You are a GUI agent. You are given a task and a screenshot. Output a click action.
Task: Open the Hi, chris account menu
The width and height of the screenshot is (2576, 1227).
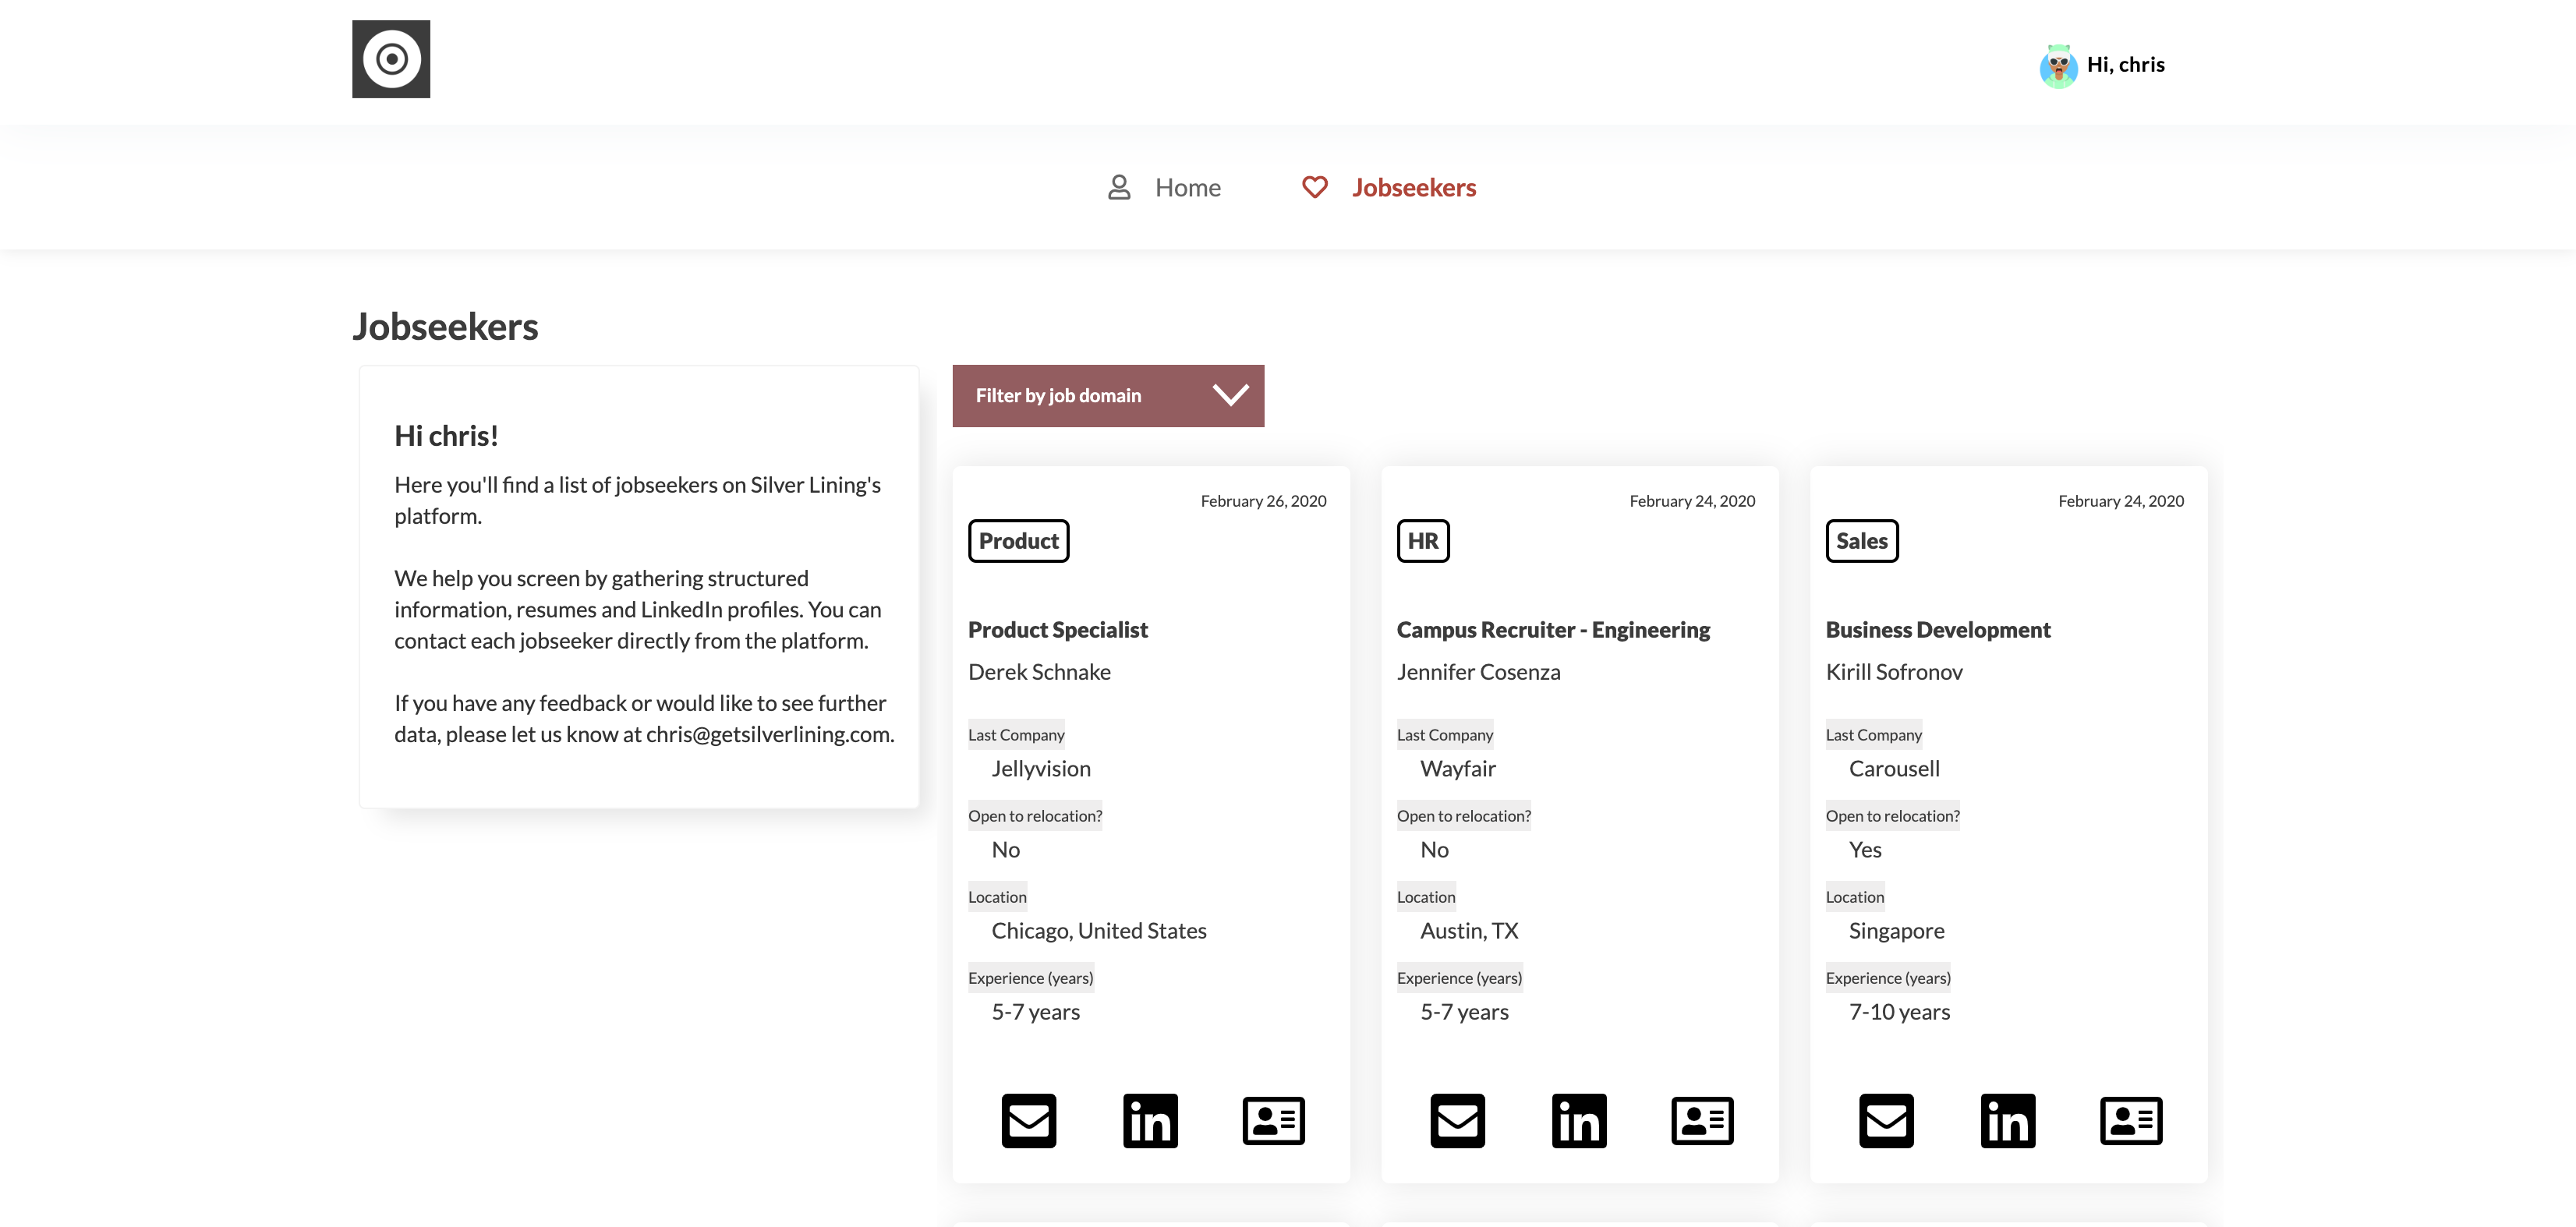[x=2125, y=65]
